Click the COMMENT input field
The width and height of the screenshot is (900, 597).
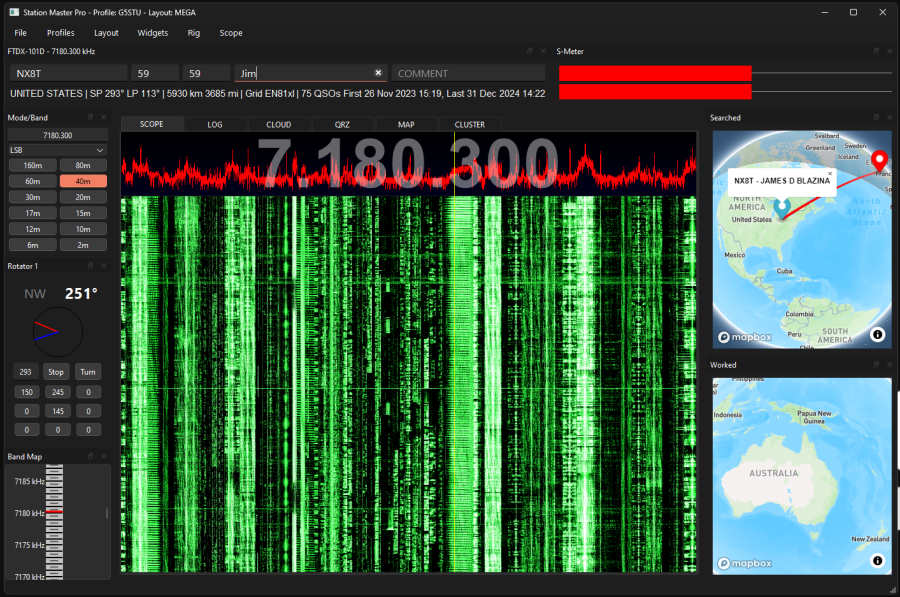468,73
